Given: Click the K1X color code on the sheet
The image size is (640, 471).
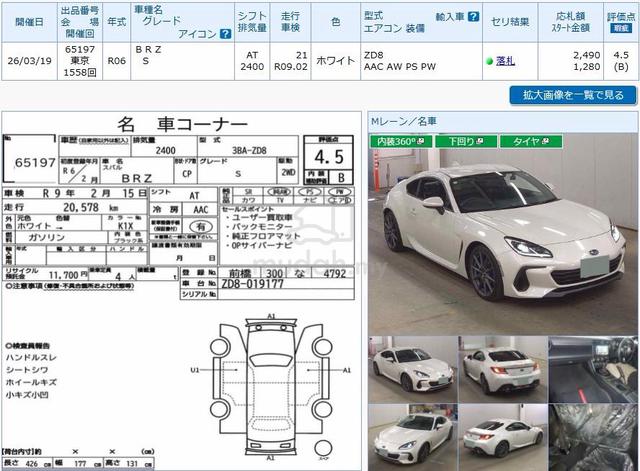Looking at the screenshot, I should click(x=126, y=226).
